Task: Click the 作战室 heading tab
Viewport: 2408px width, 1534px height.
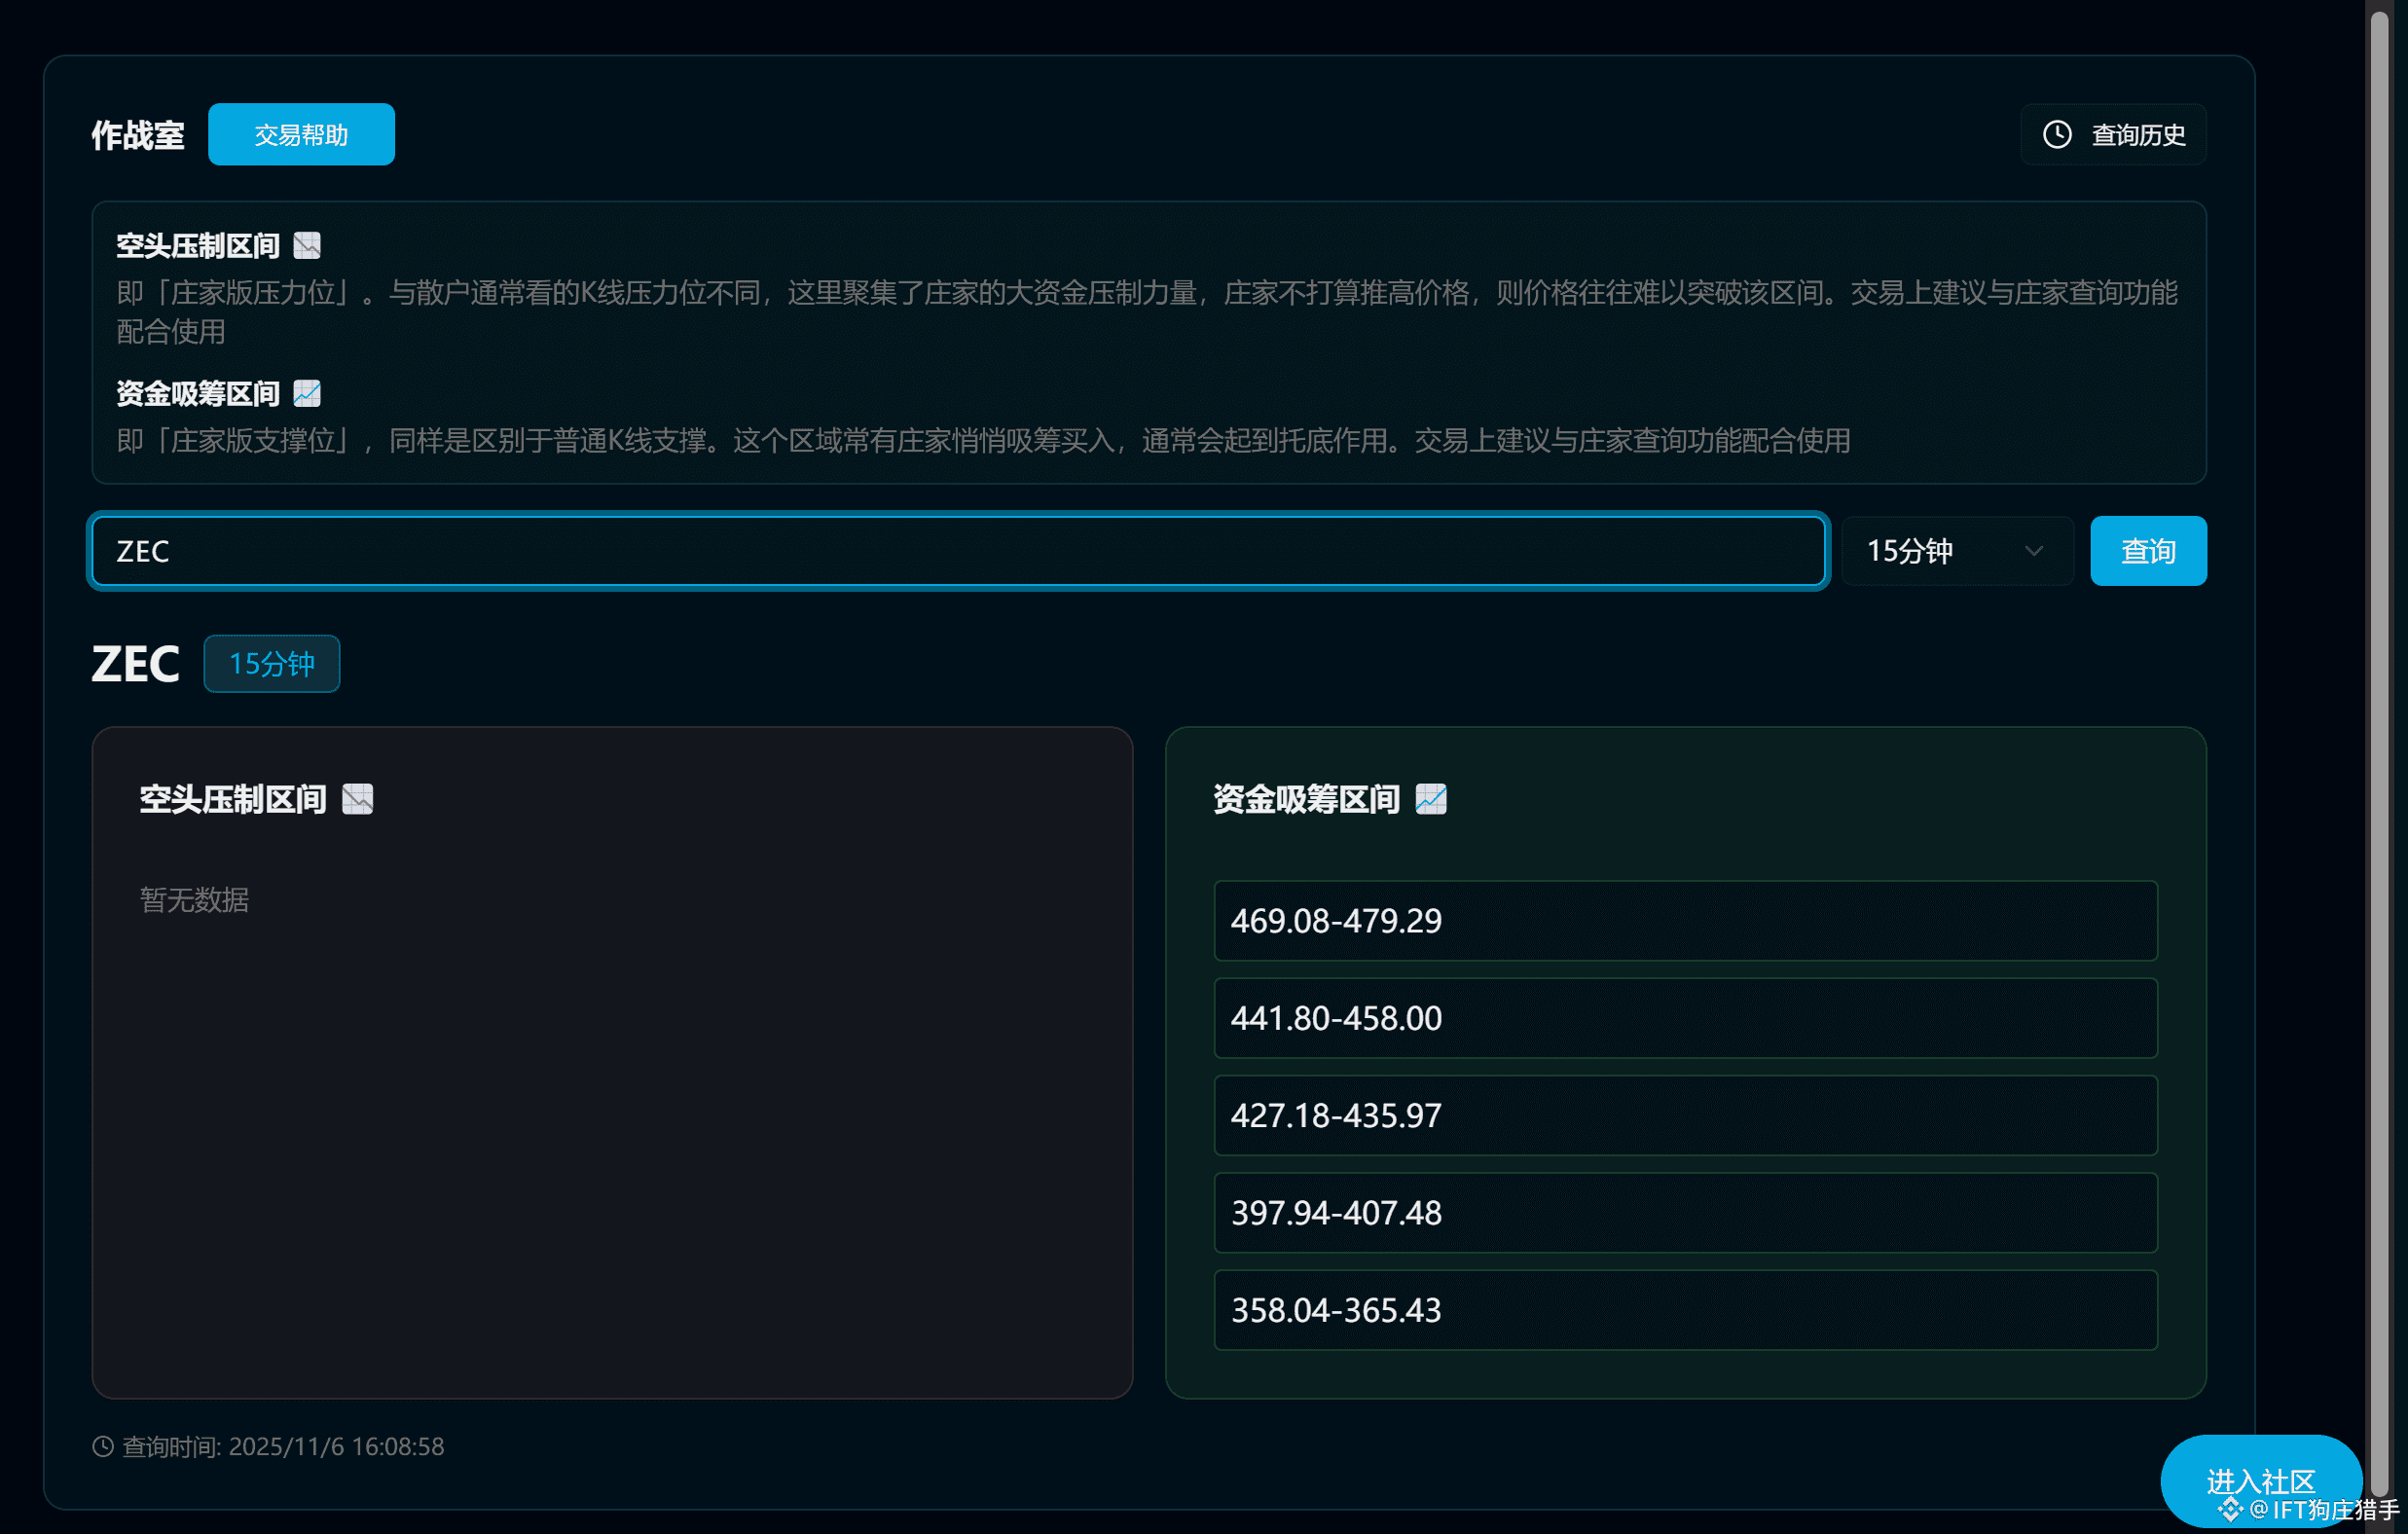Action: 138,135
